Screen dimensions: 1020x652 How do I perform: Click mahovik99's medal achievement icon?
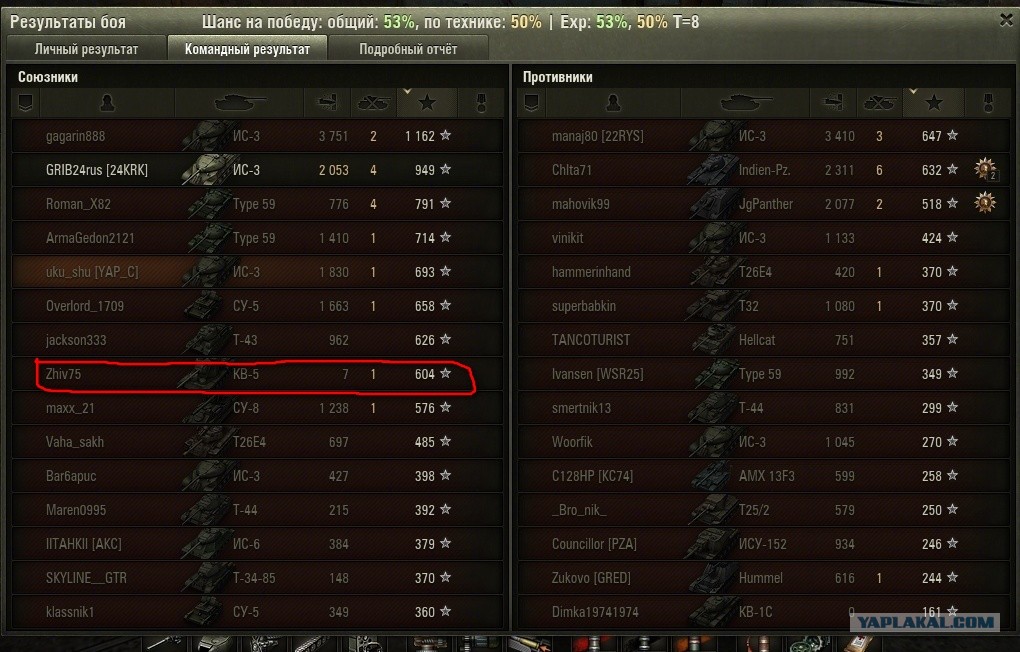(x=985, y=203)
